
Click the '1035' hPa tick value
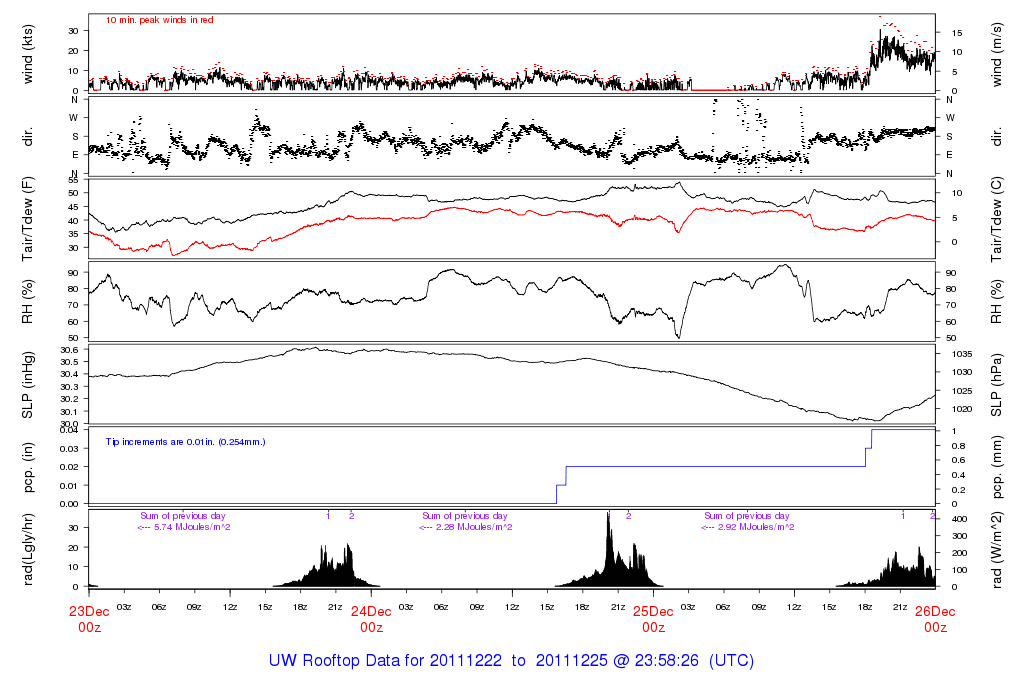tap(963, 354)
